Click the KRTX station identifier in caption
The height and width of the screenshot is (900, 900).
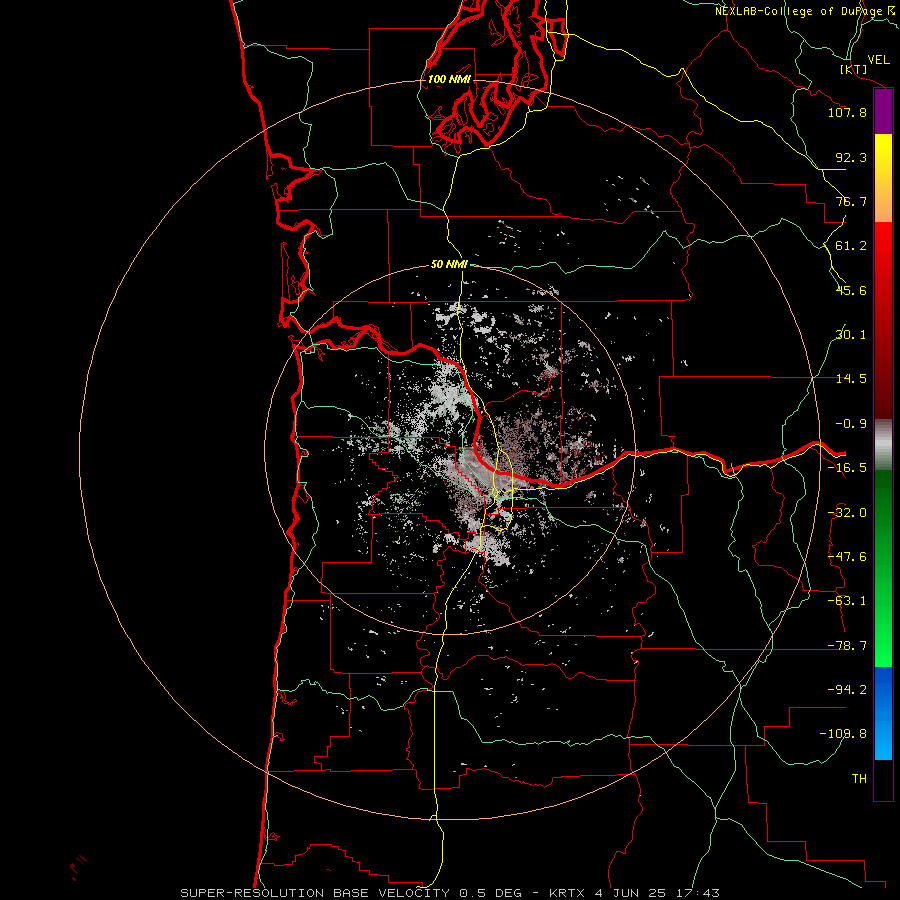567,893
